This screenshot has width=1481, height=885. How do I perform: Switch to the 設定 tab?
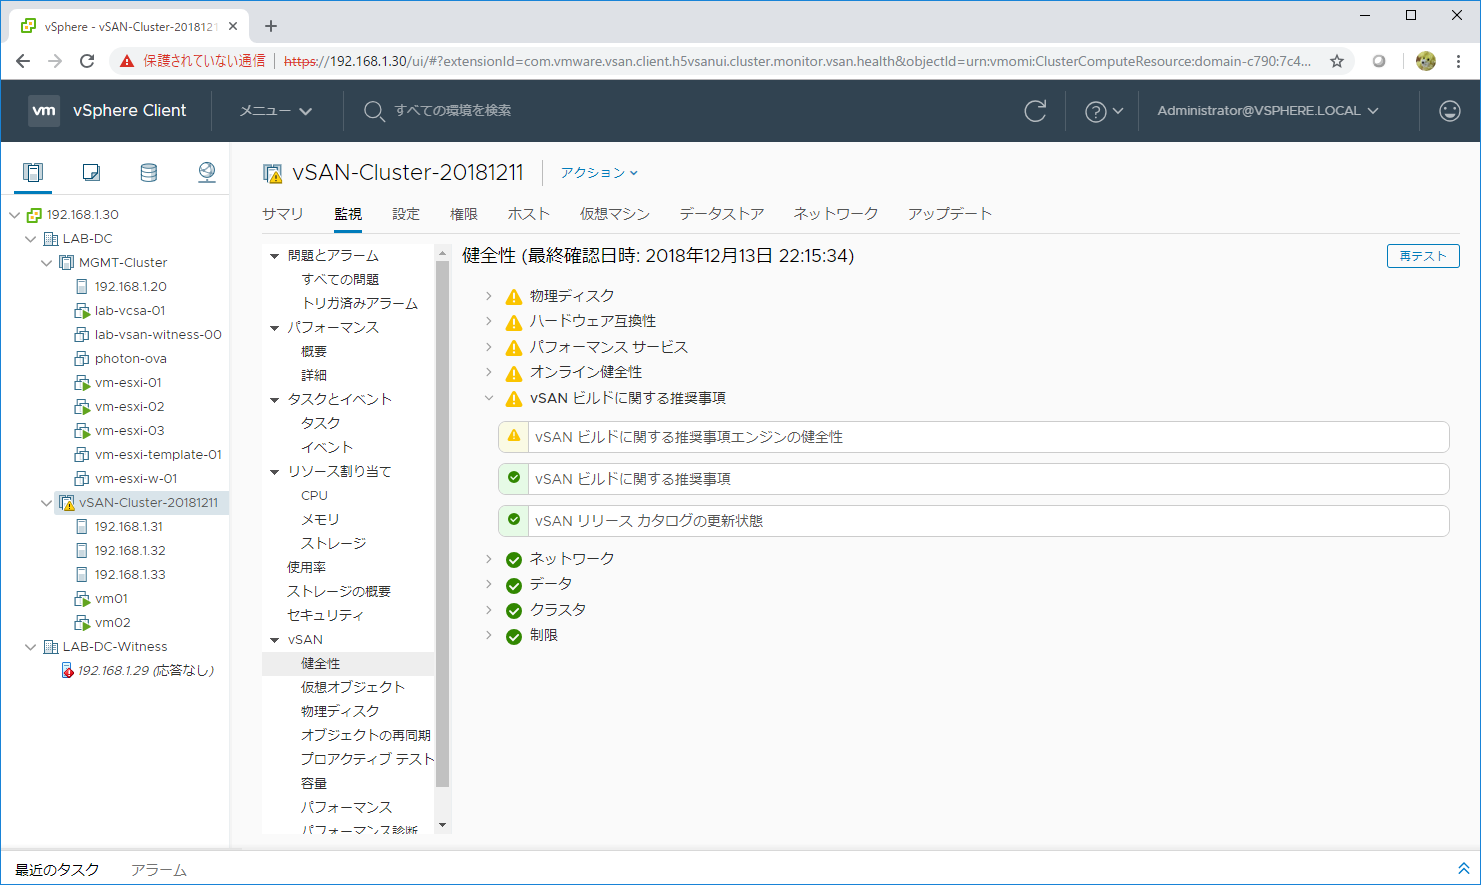(x=406, y=214)
